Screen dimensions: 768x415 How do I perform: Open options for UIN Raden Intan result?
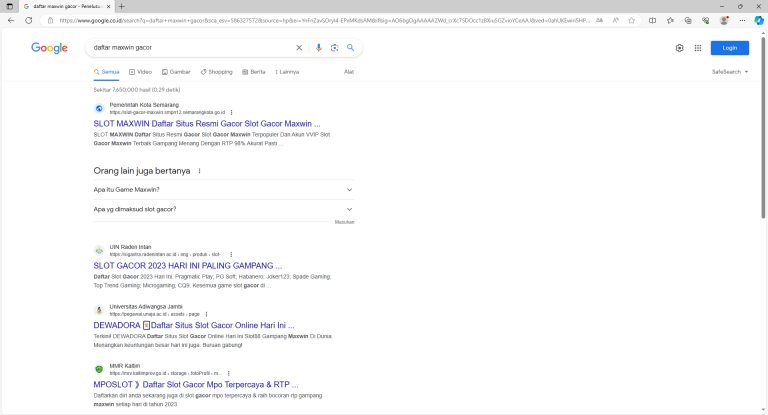pos(231,254)
